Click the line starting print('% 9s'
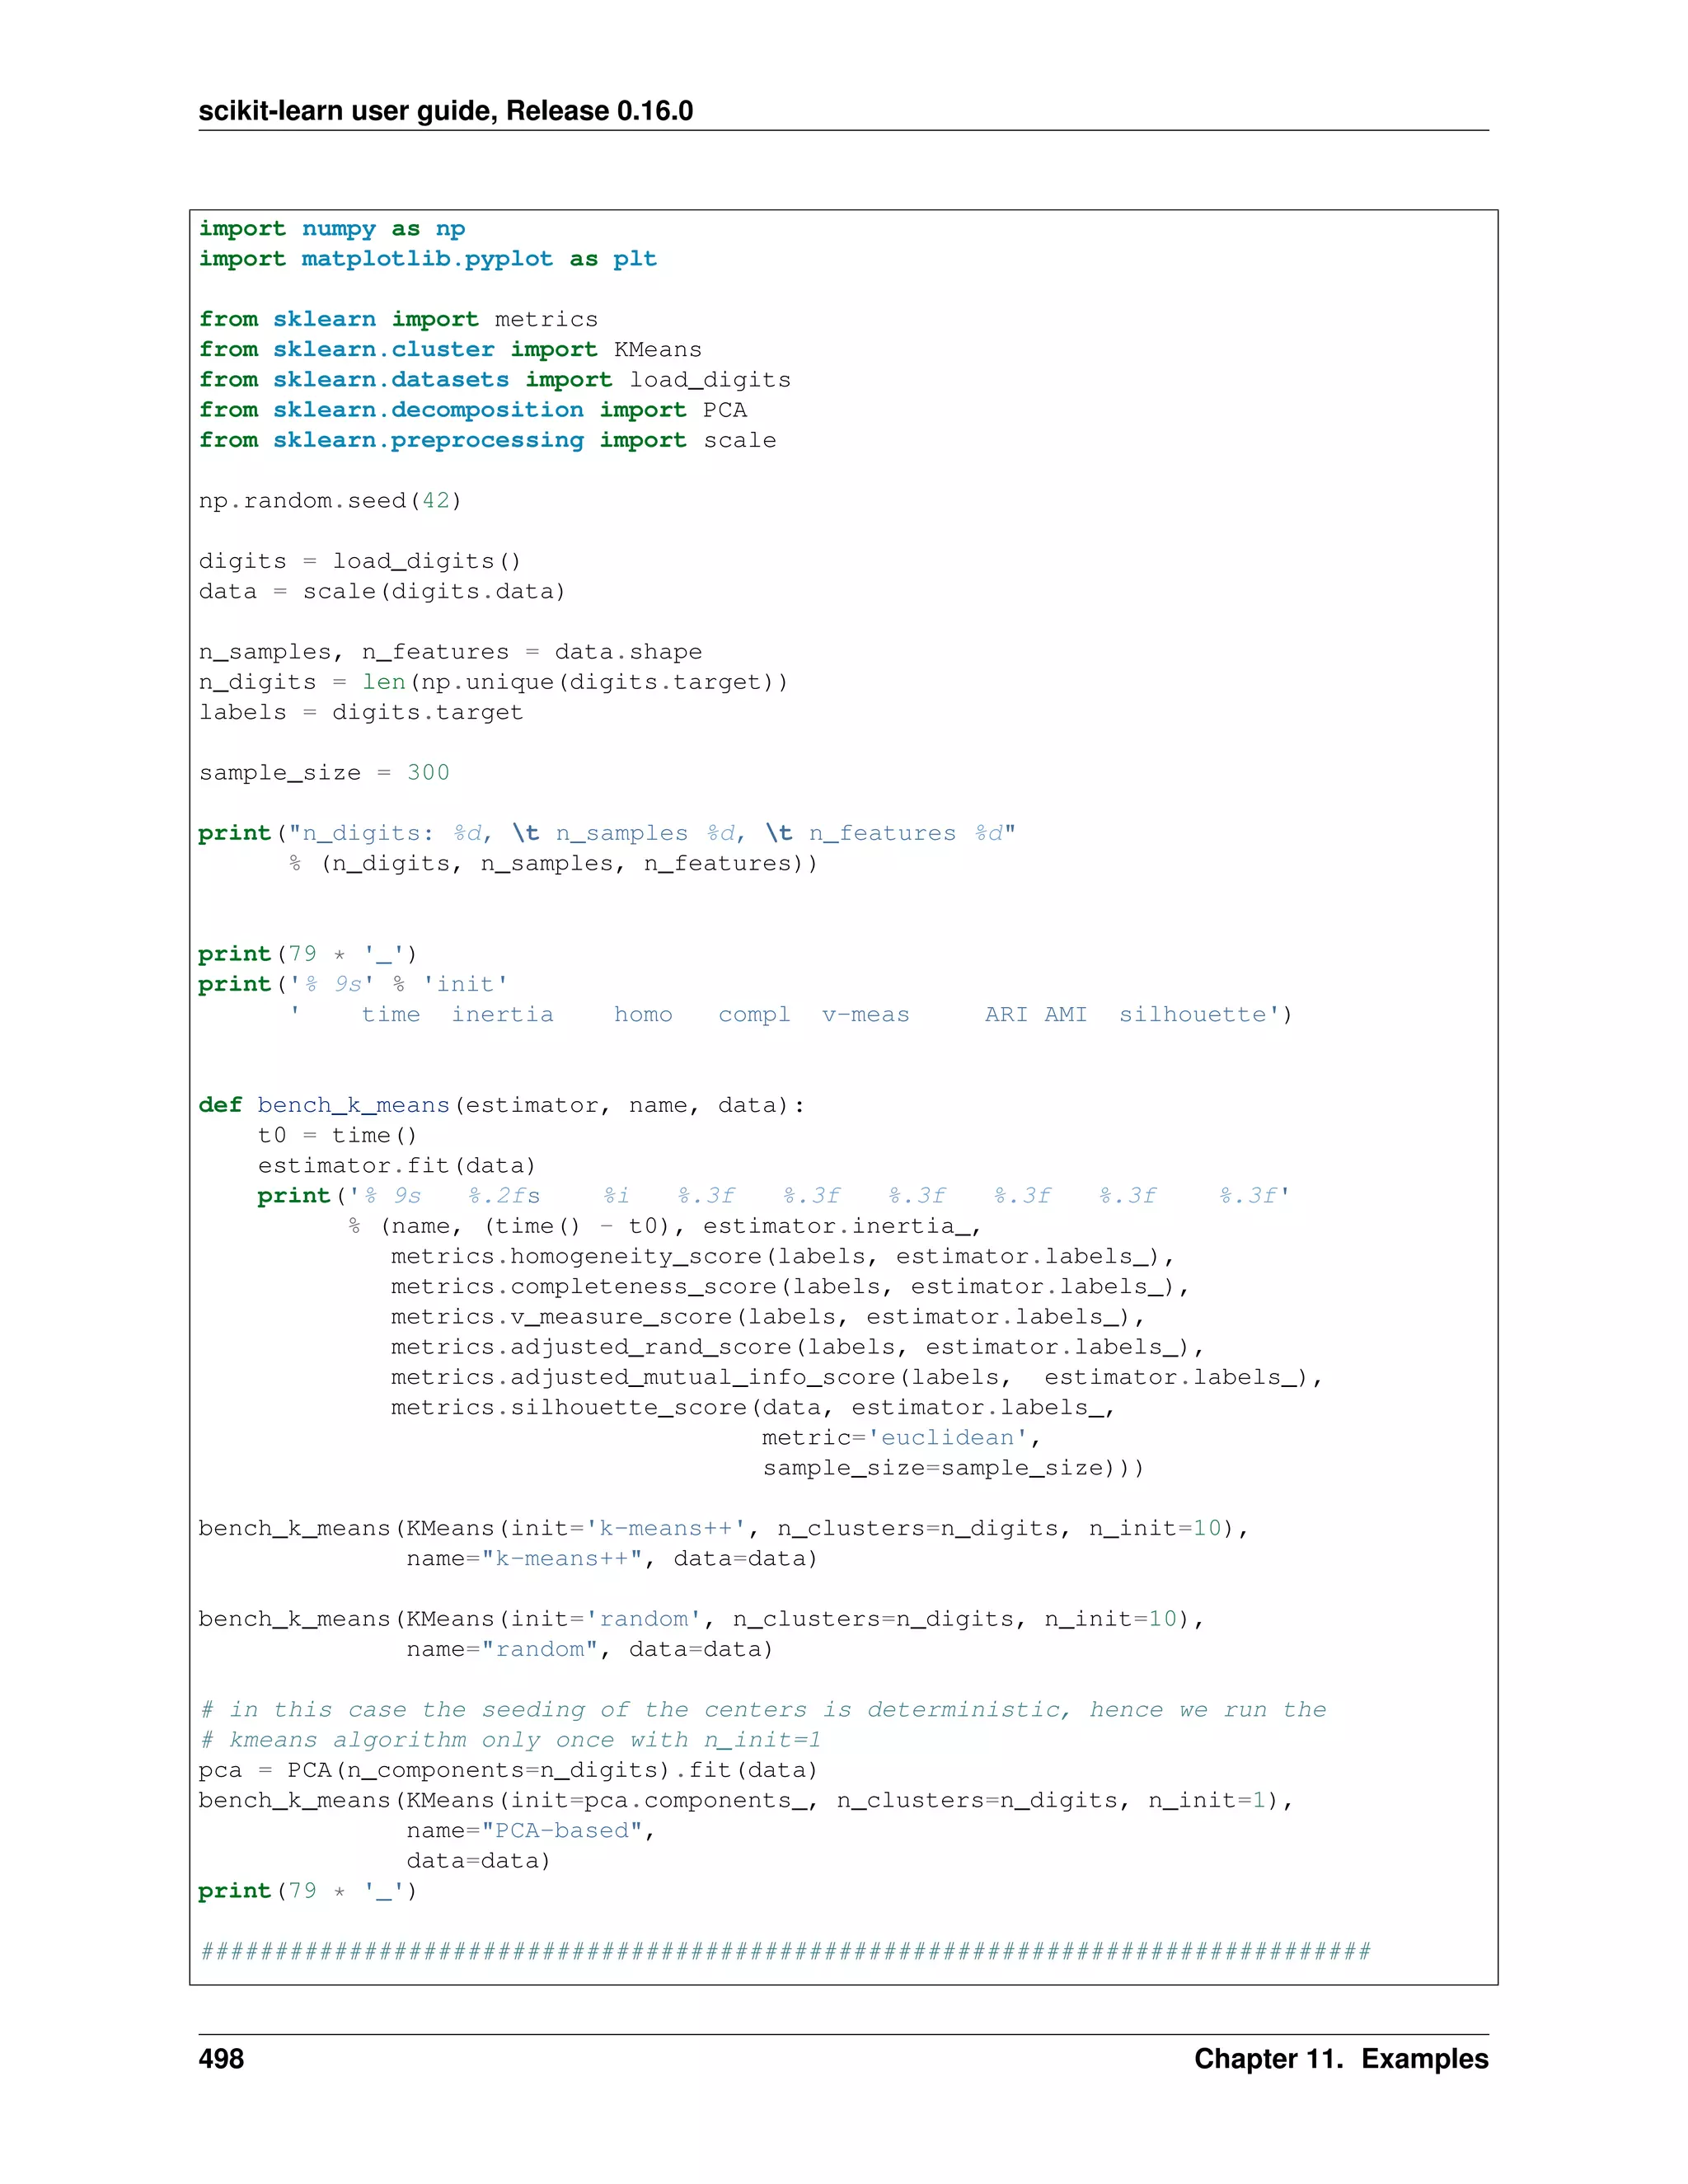Screen dimensions: 1688x2184 (x=353, y=984)
